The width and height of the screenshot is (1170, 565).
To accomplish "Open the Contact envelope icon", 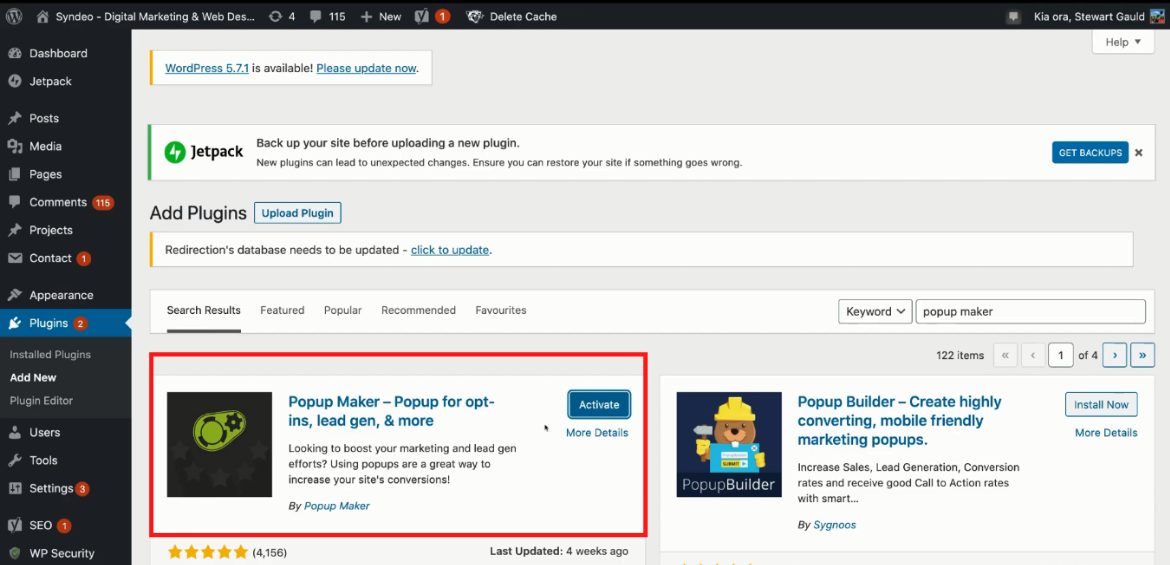I will [x=14, y=258].
